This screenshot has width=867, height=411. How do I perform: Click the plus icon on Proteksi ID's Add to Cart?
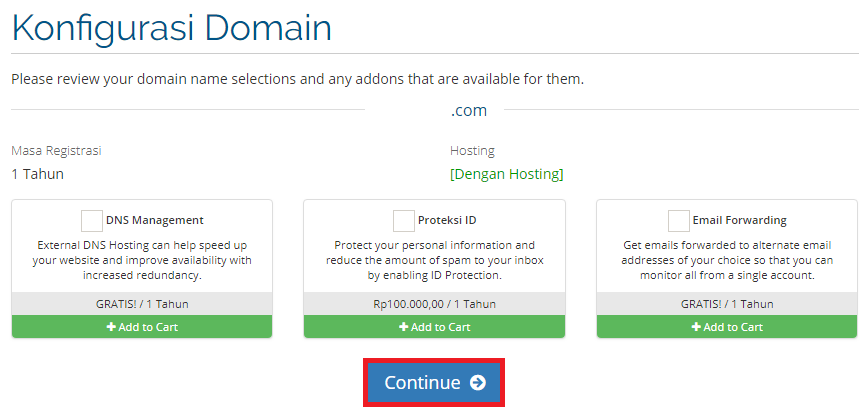[x=403, y=327]
